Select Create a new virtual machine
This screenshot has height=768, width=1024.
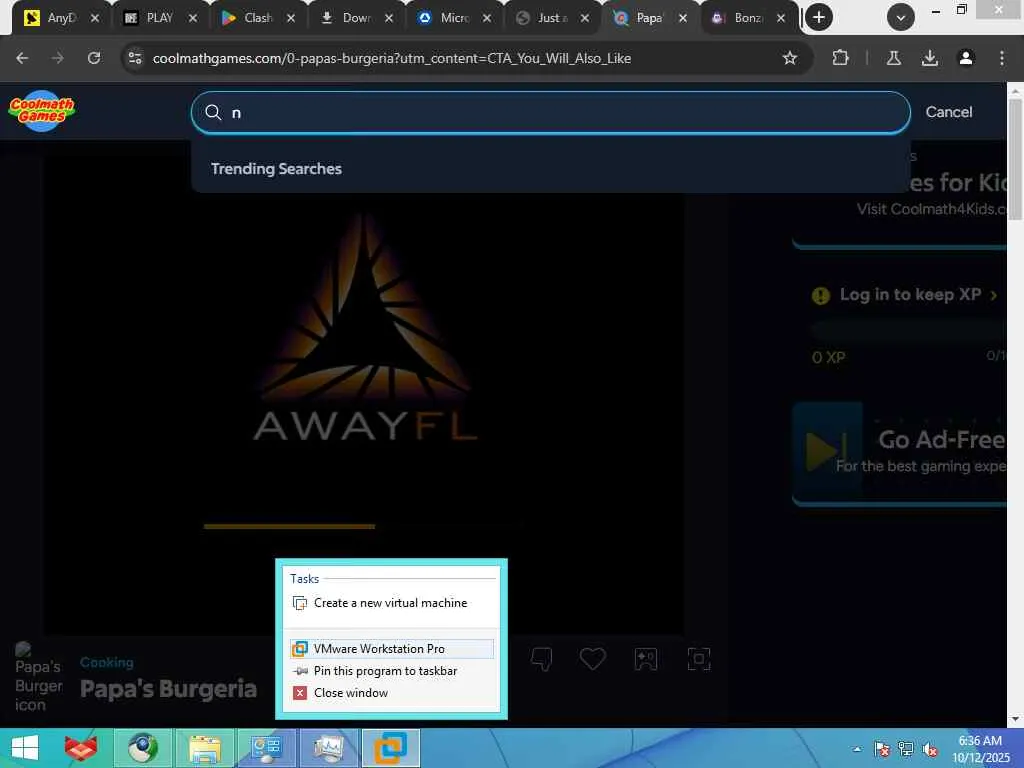coord(391,603)
